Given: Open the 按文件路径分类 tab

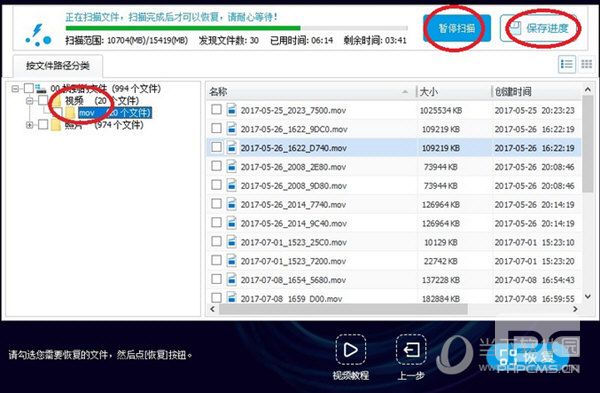Looking at the screenshot, I should tap(58, 65).
